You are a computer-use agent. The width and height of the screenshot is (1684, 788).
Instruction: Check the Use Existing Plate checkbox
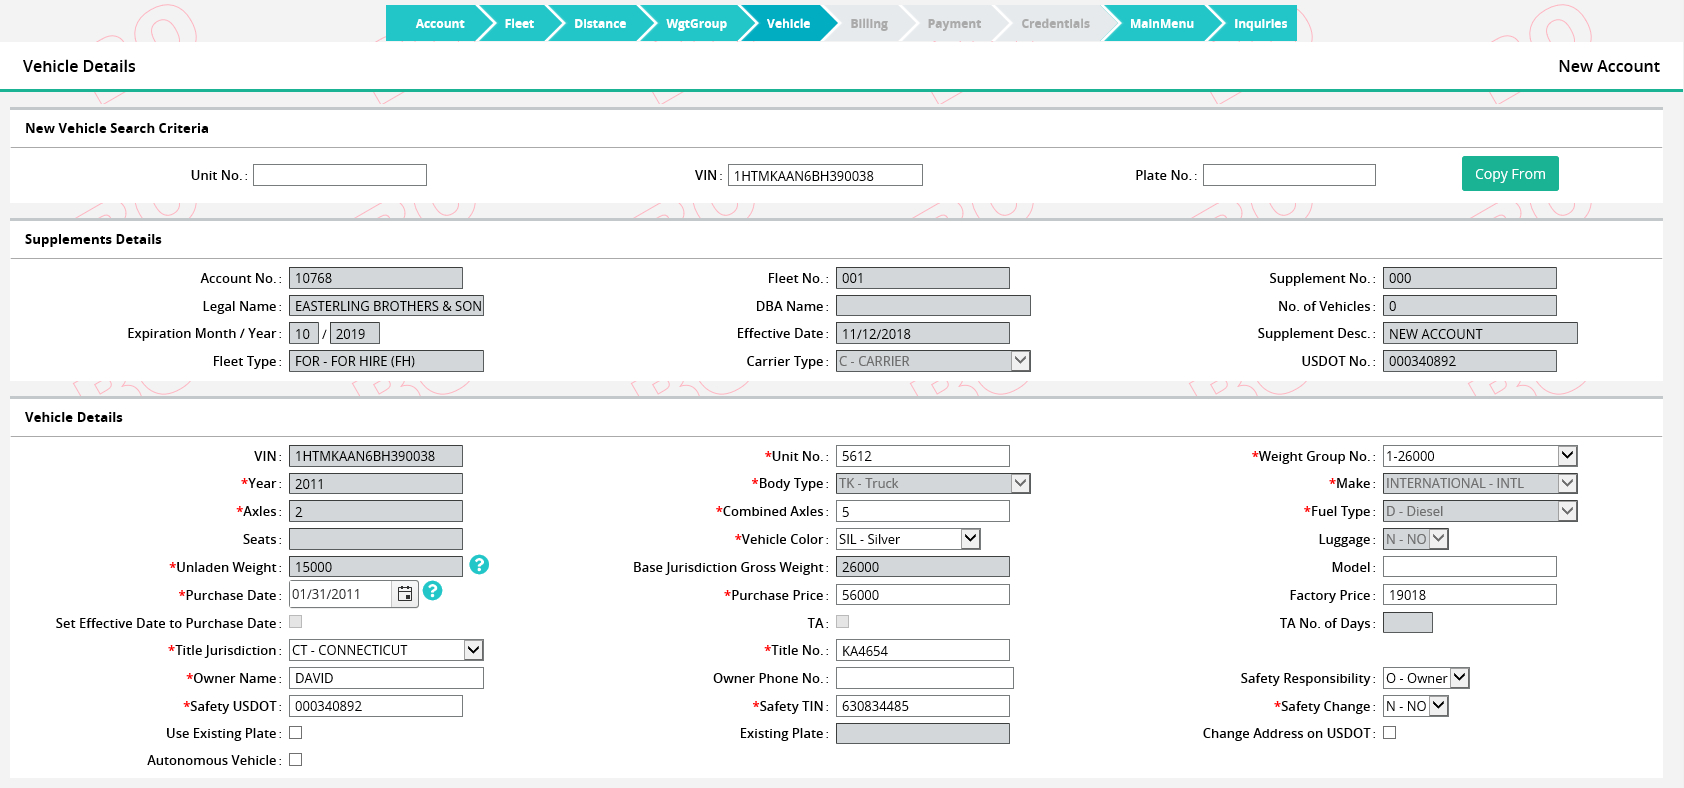[x=296, y=733]
